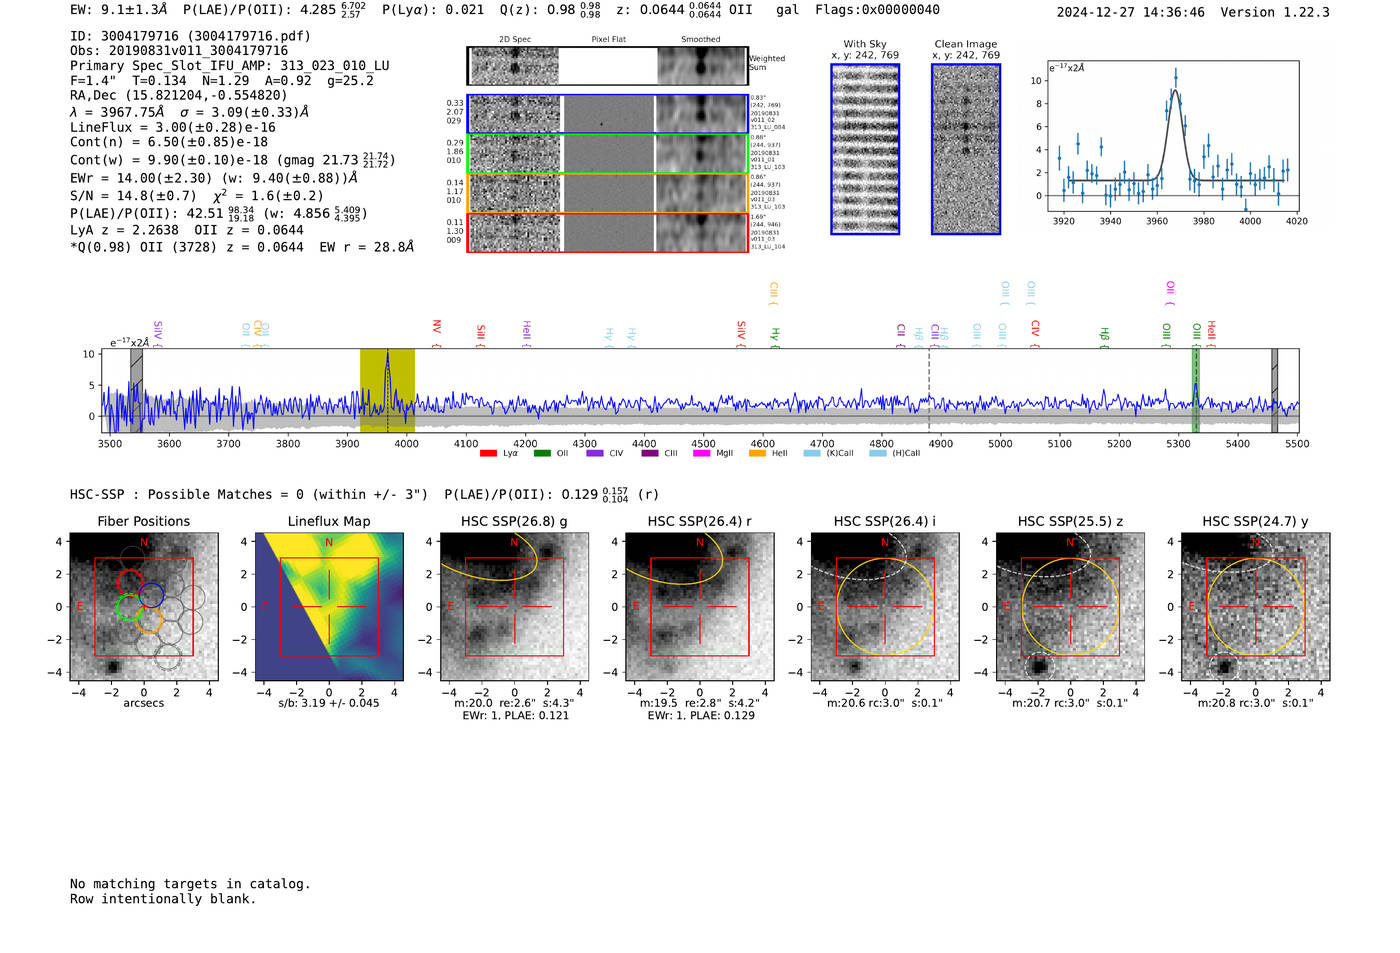Open the Weighted Sum 2D Spec cutout
Screen dimensions: 1400x953
point(515,66)
